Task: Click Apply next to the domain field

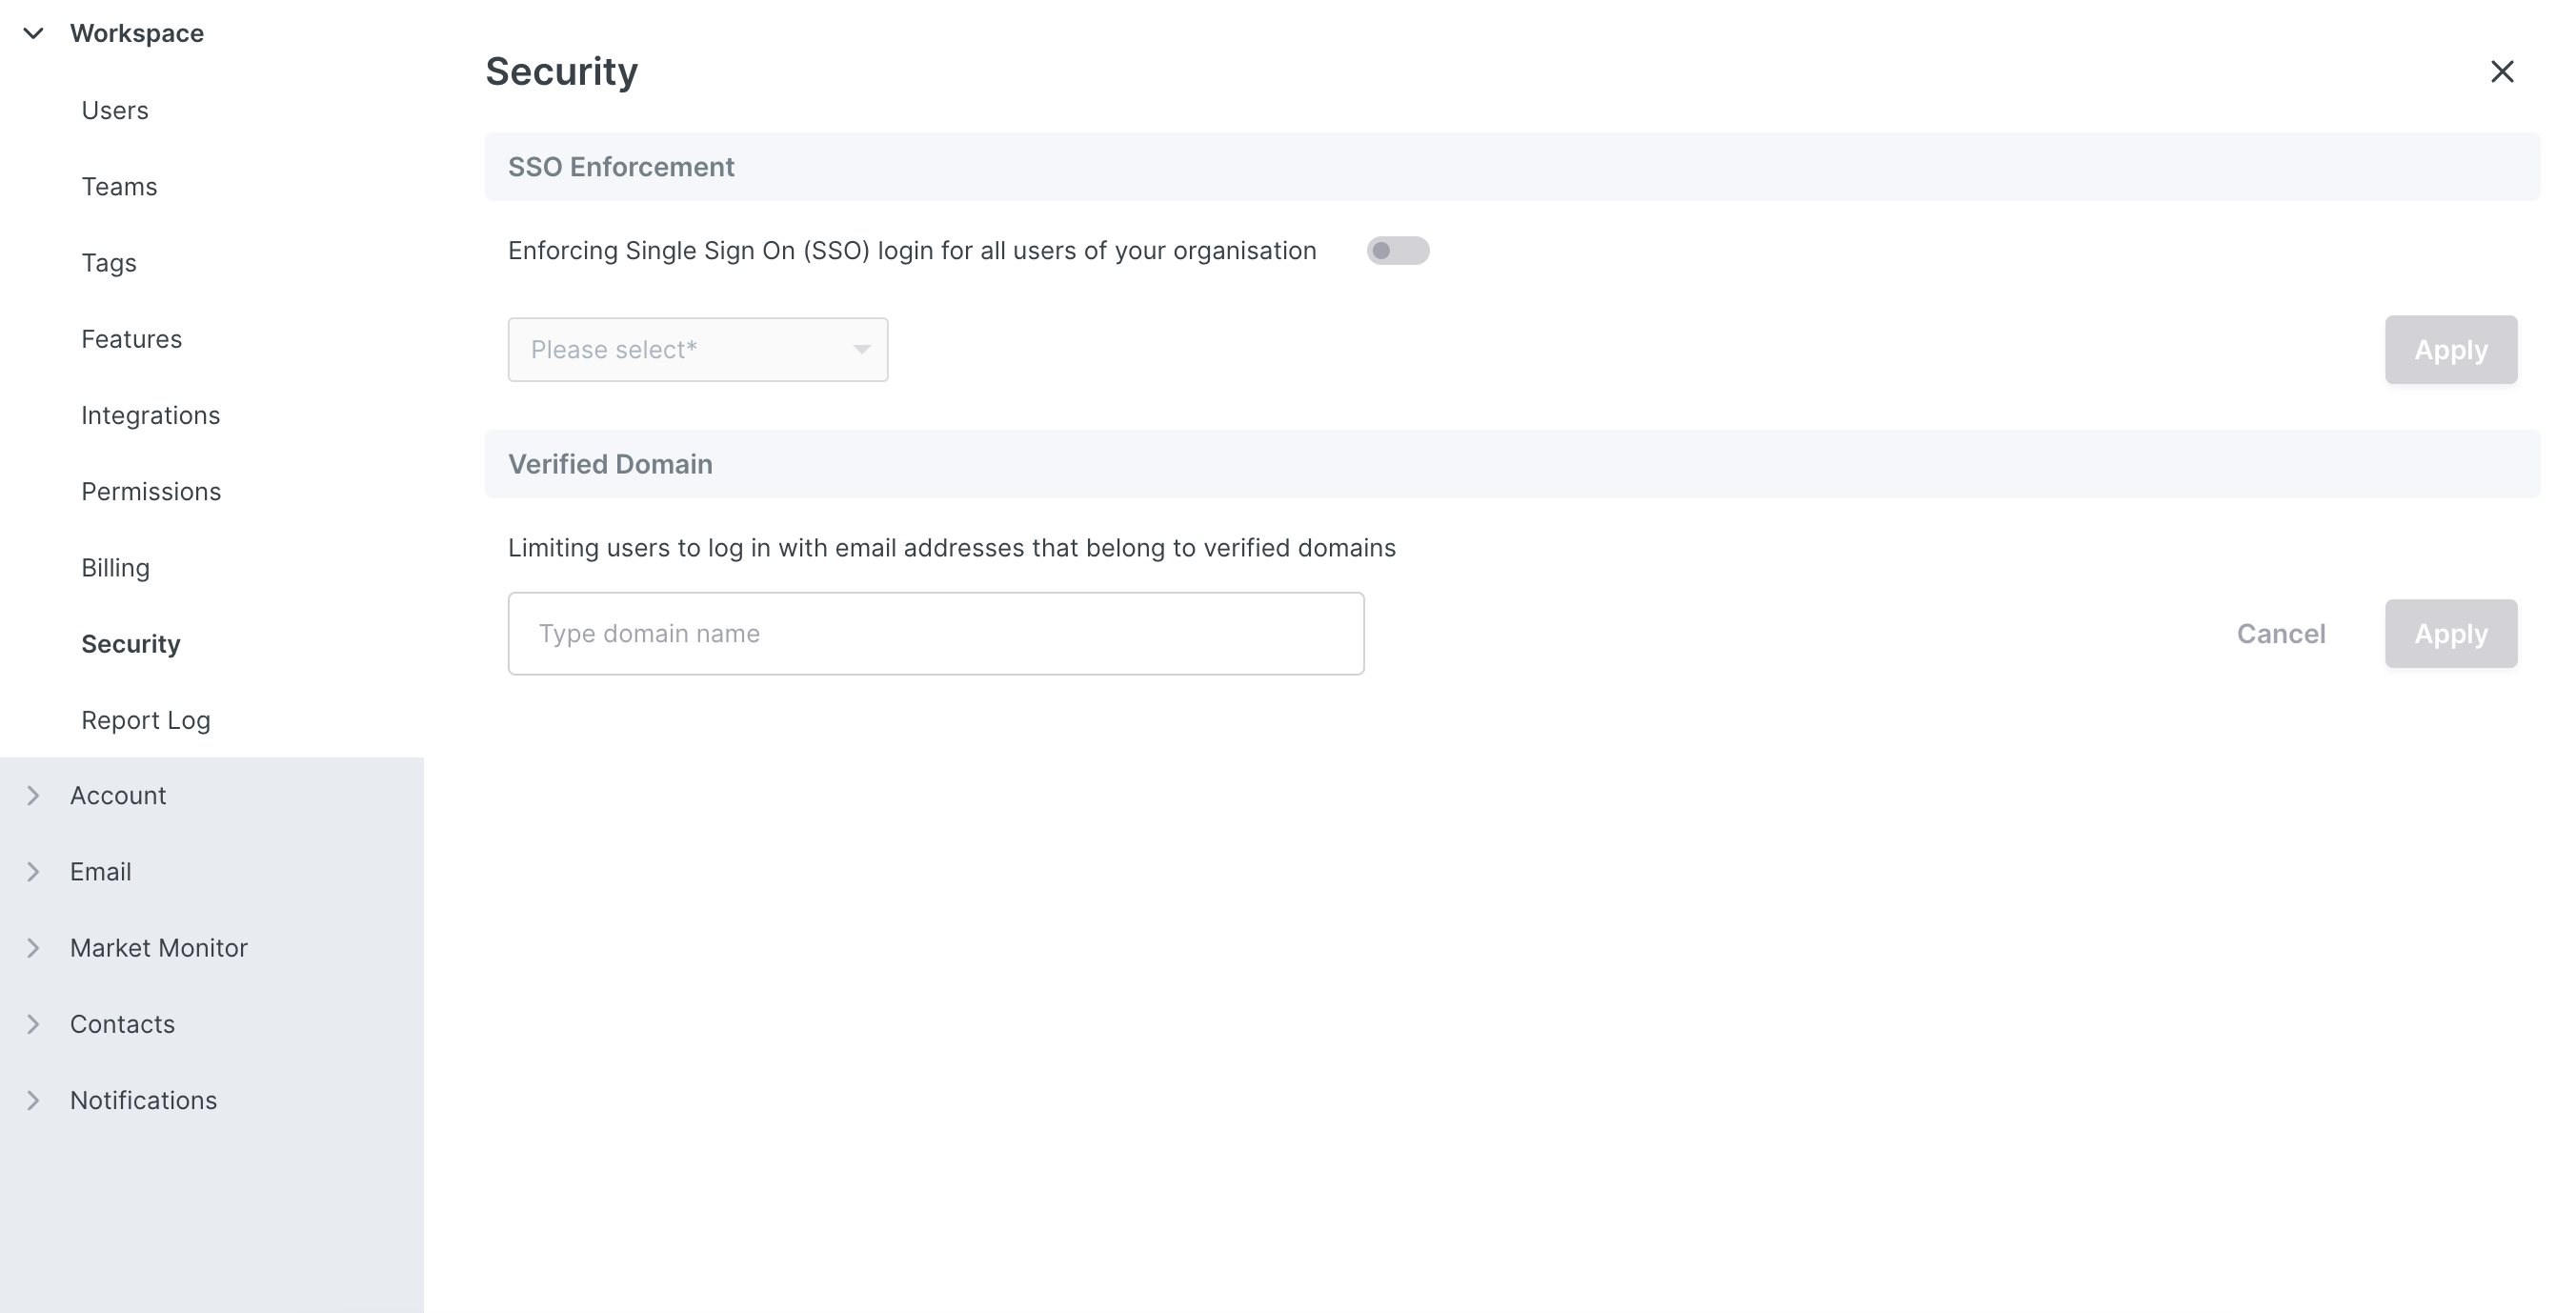Action: [x=2450, y=634]
